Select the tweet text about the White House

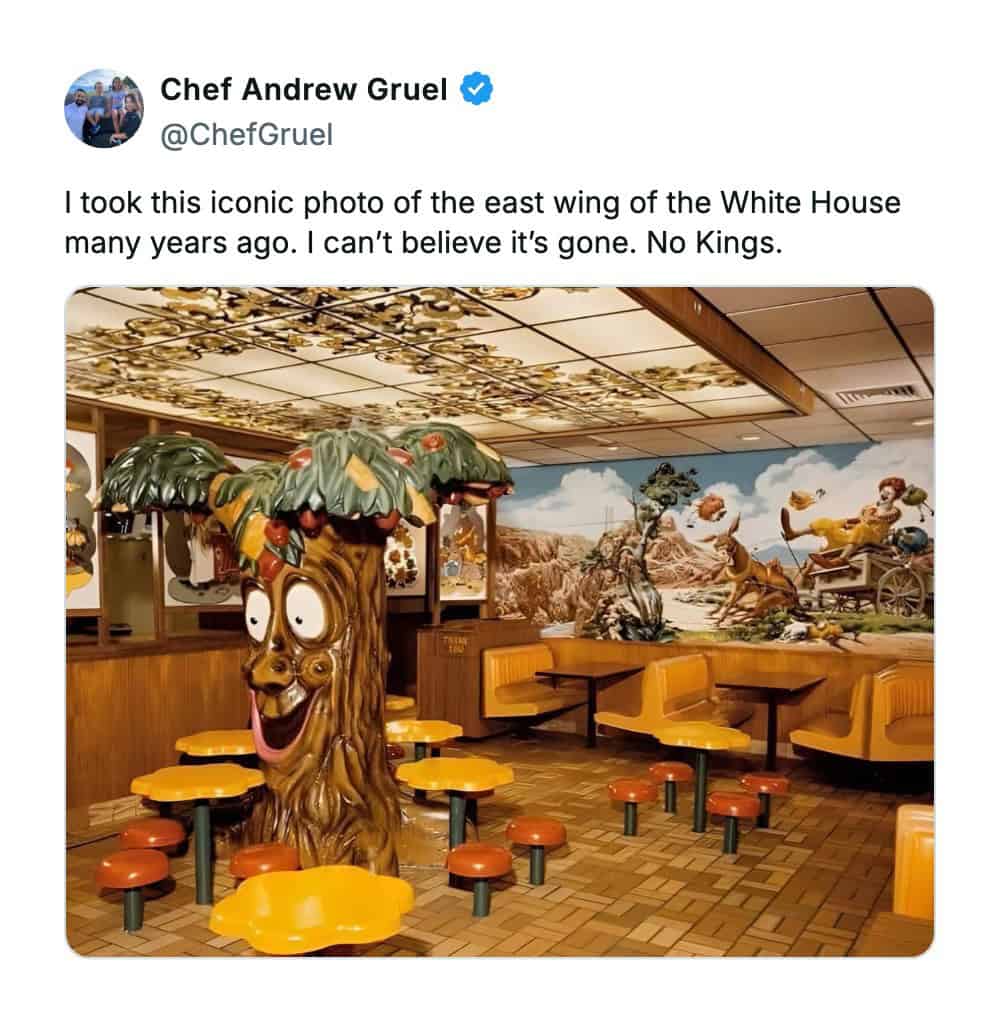(482, 222)
